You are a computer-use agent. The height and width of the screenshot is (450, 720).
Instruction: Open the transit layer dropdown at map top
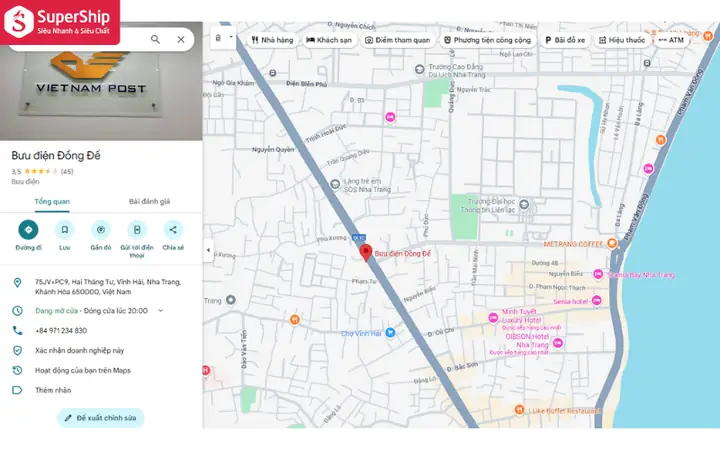point(224,37)
